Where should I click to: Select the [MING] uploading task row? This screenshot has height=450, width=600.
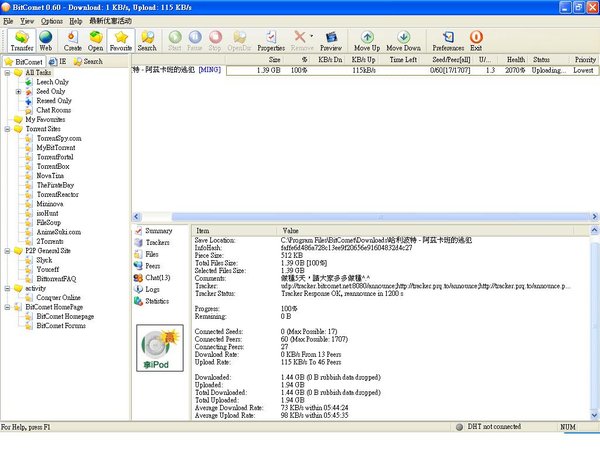tap(365, 70)
